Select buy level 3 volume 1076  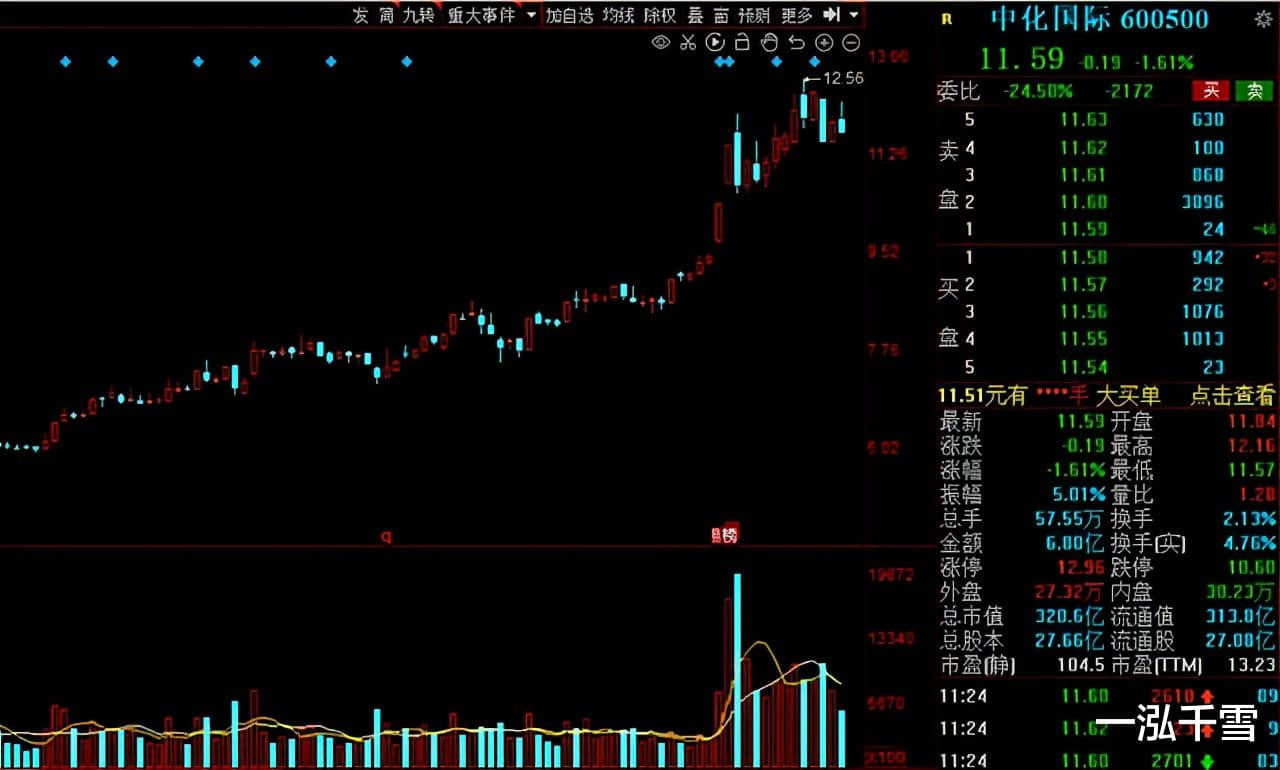[1202, 312]
